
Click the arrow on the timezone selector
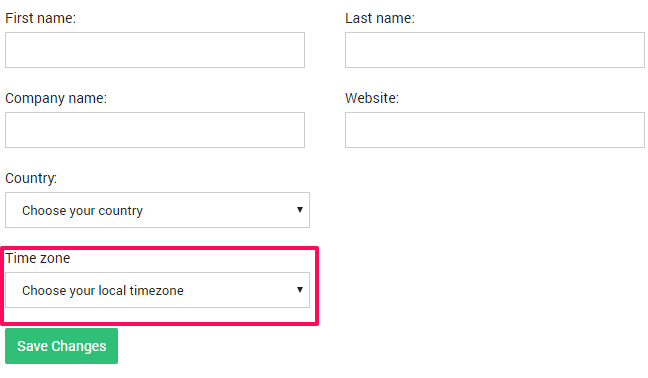coord(300,290)
